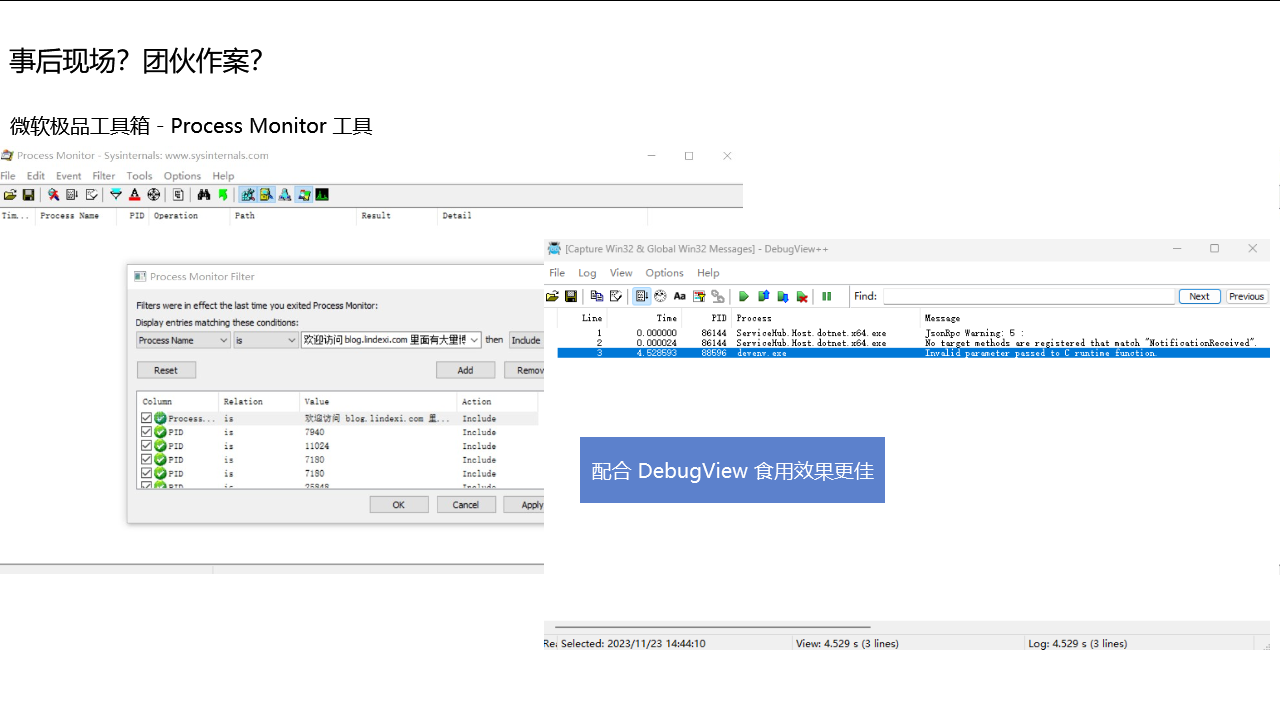
Task: Toggle the Capture magnifier icon in Process Monitor
Action: (53, 195)
